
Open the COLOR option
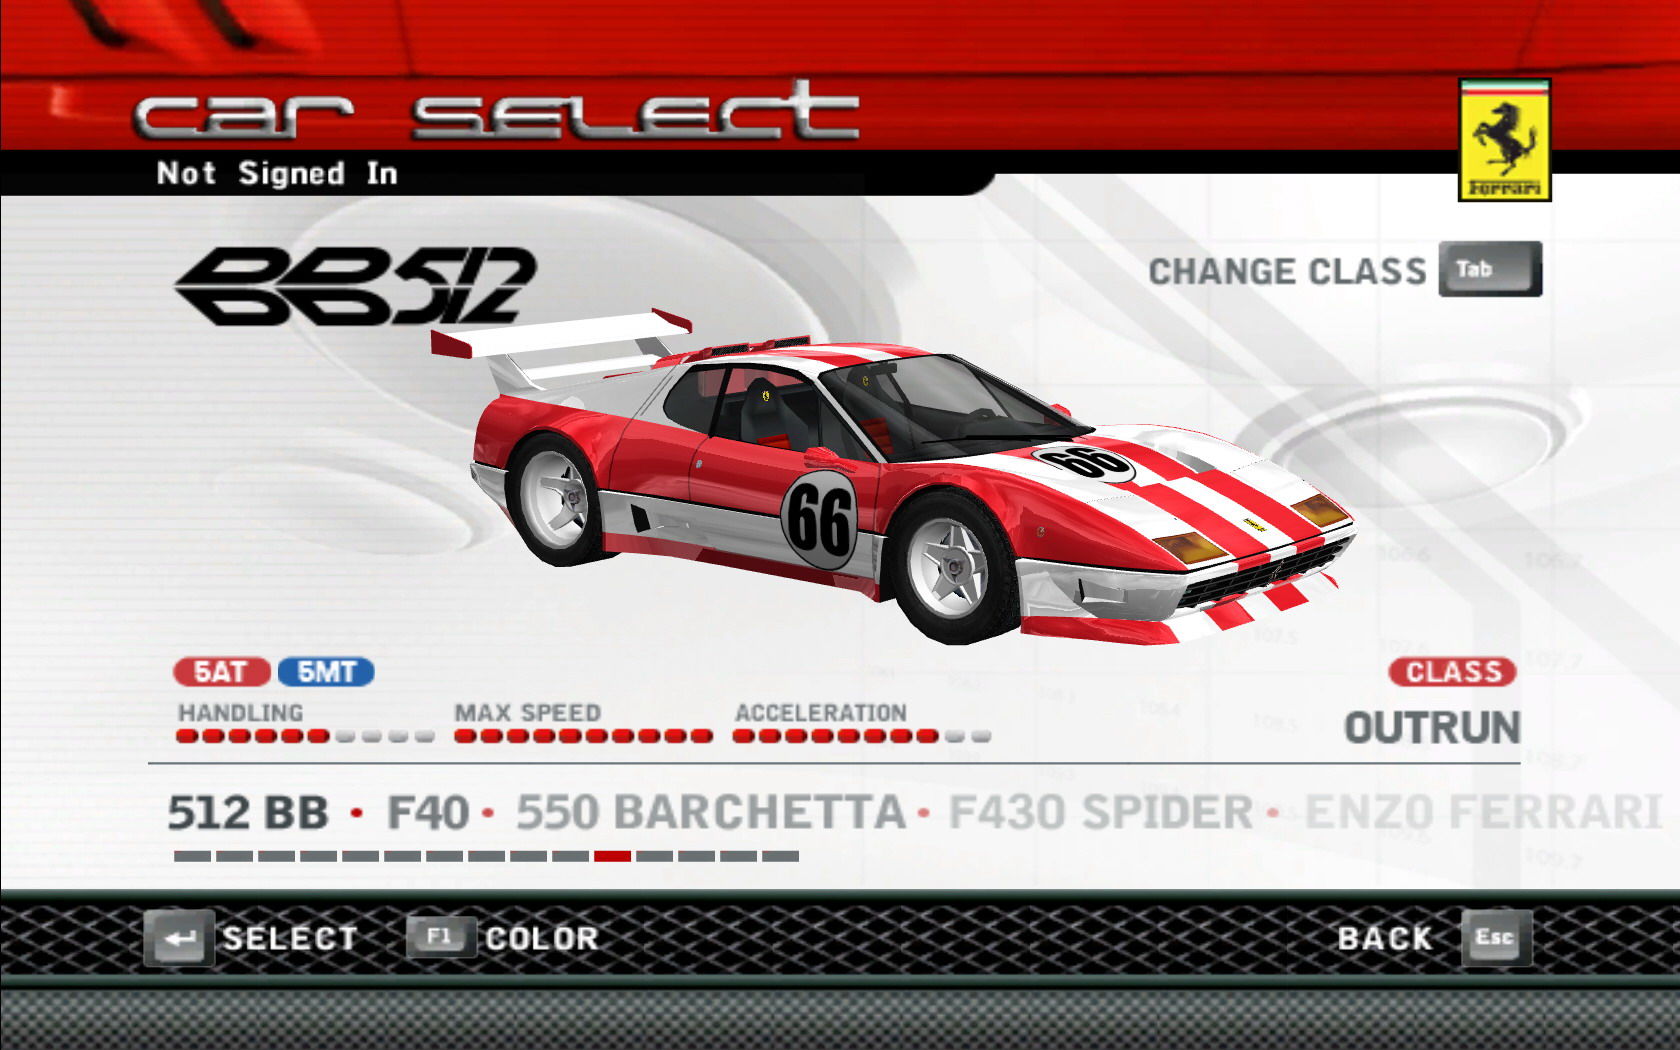point(541,938)
